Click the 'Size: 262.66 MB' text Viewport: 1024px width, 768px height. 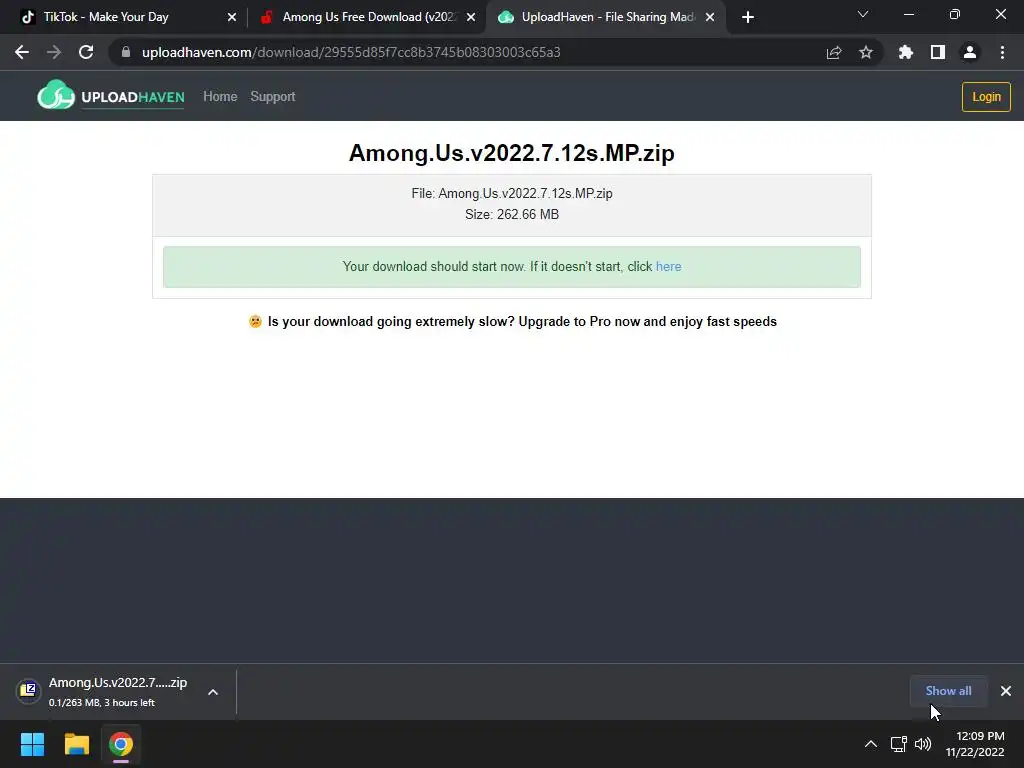pyautogui.click(x=512, y=214)
